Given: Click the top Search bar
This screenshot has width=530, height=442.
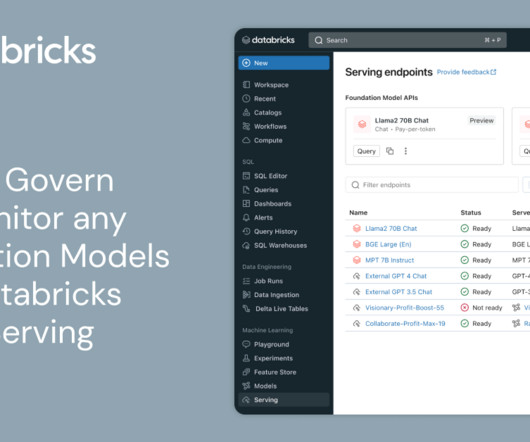Looking at the screenshot, I should tap(407, 40).
